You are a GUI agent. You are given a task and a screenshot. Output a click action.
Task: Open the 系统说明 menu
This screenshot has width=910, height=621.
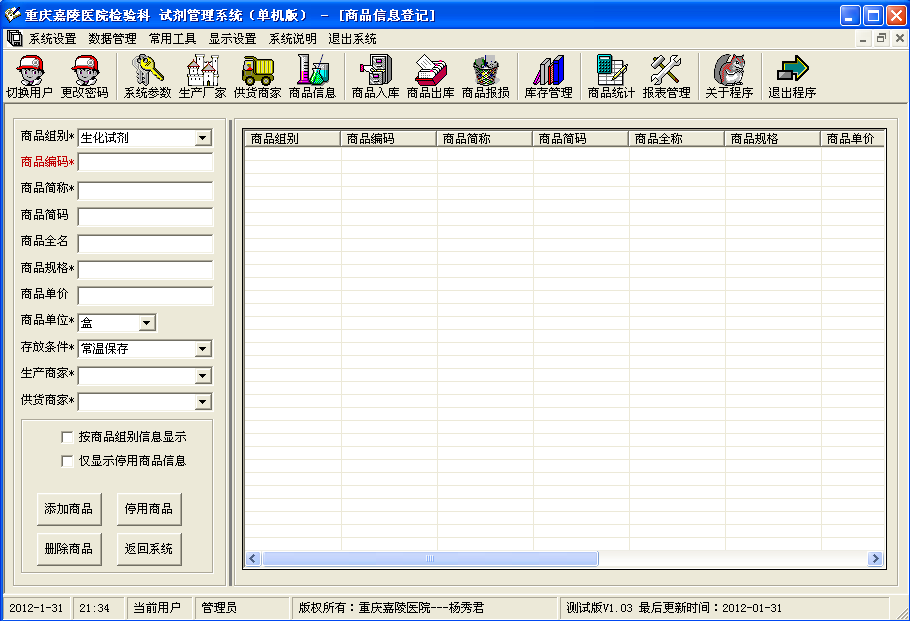coord(292,39)
